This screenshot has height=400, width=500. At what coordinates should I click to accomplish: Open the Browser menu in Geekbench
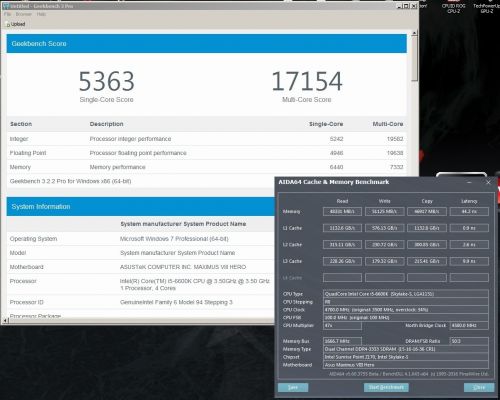24,14
